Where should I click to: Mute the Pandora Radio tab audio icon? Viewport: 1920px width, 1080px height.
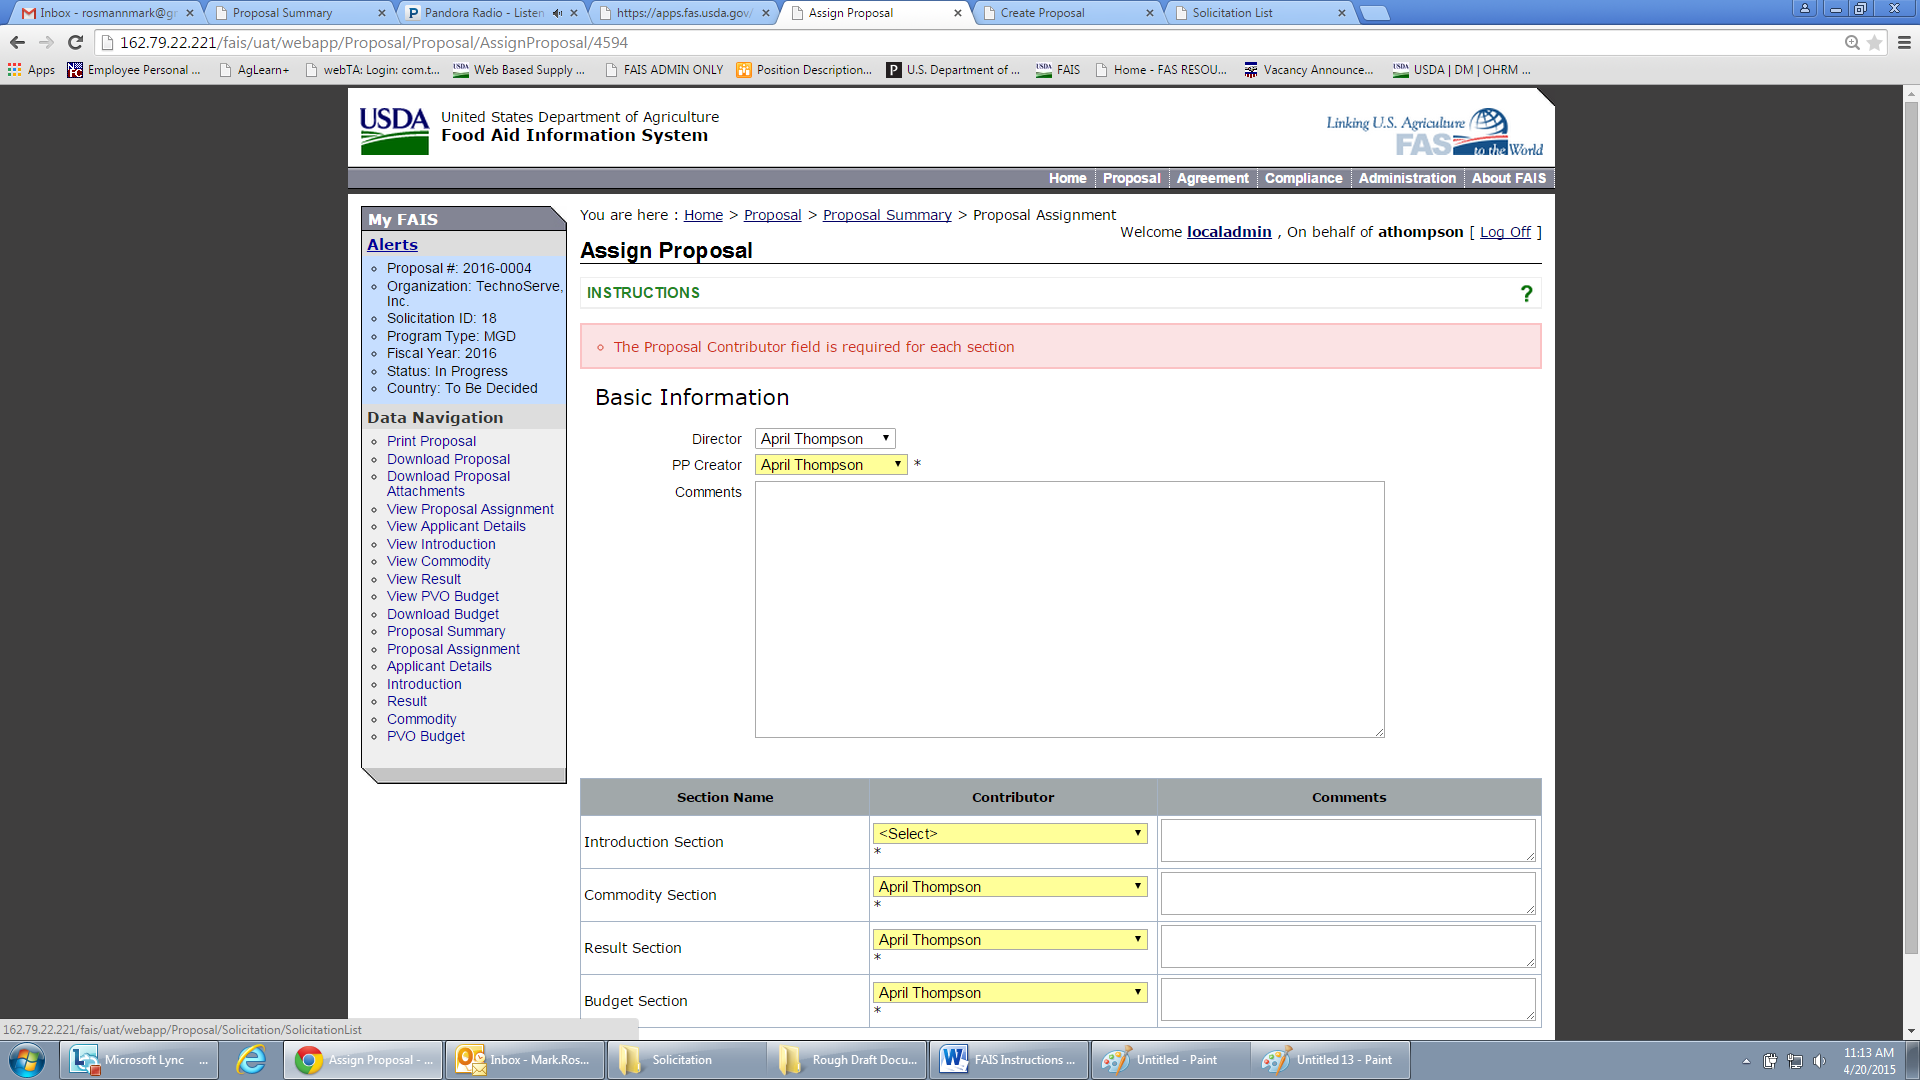pos(557,13)
